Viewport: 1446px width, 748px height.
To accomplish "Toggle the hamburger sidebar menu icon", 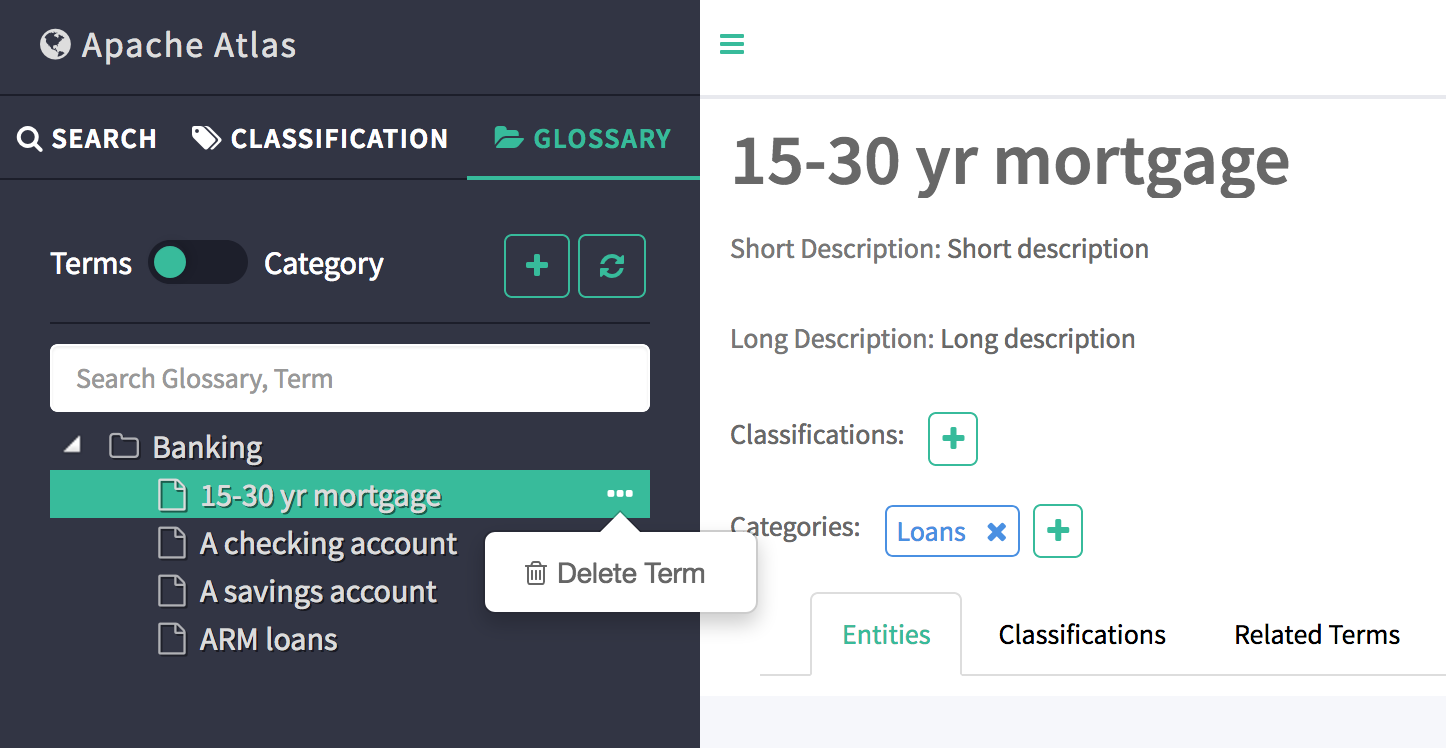I will click(x=732, y=44).
